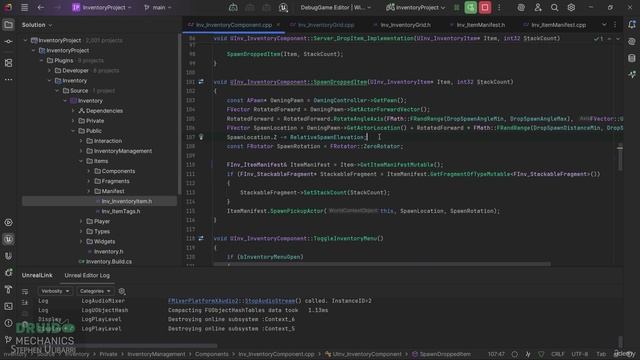Open the Solution view dropdown
This screenshot has width=640, height=360.
coord(37,25)
